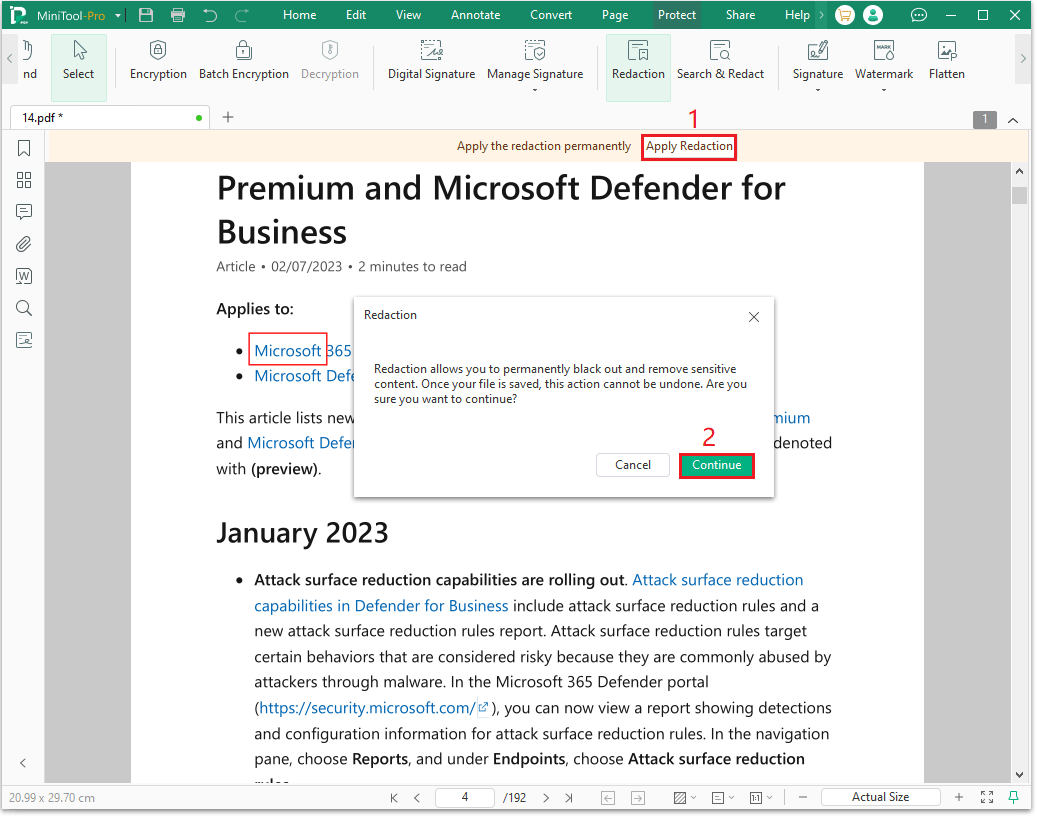The height and width of the screenshot is (817, 1037).
Task: Open the Bookmarks panel in the sidebar
Action: (x=23, y=147)
